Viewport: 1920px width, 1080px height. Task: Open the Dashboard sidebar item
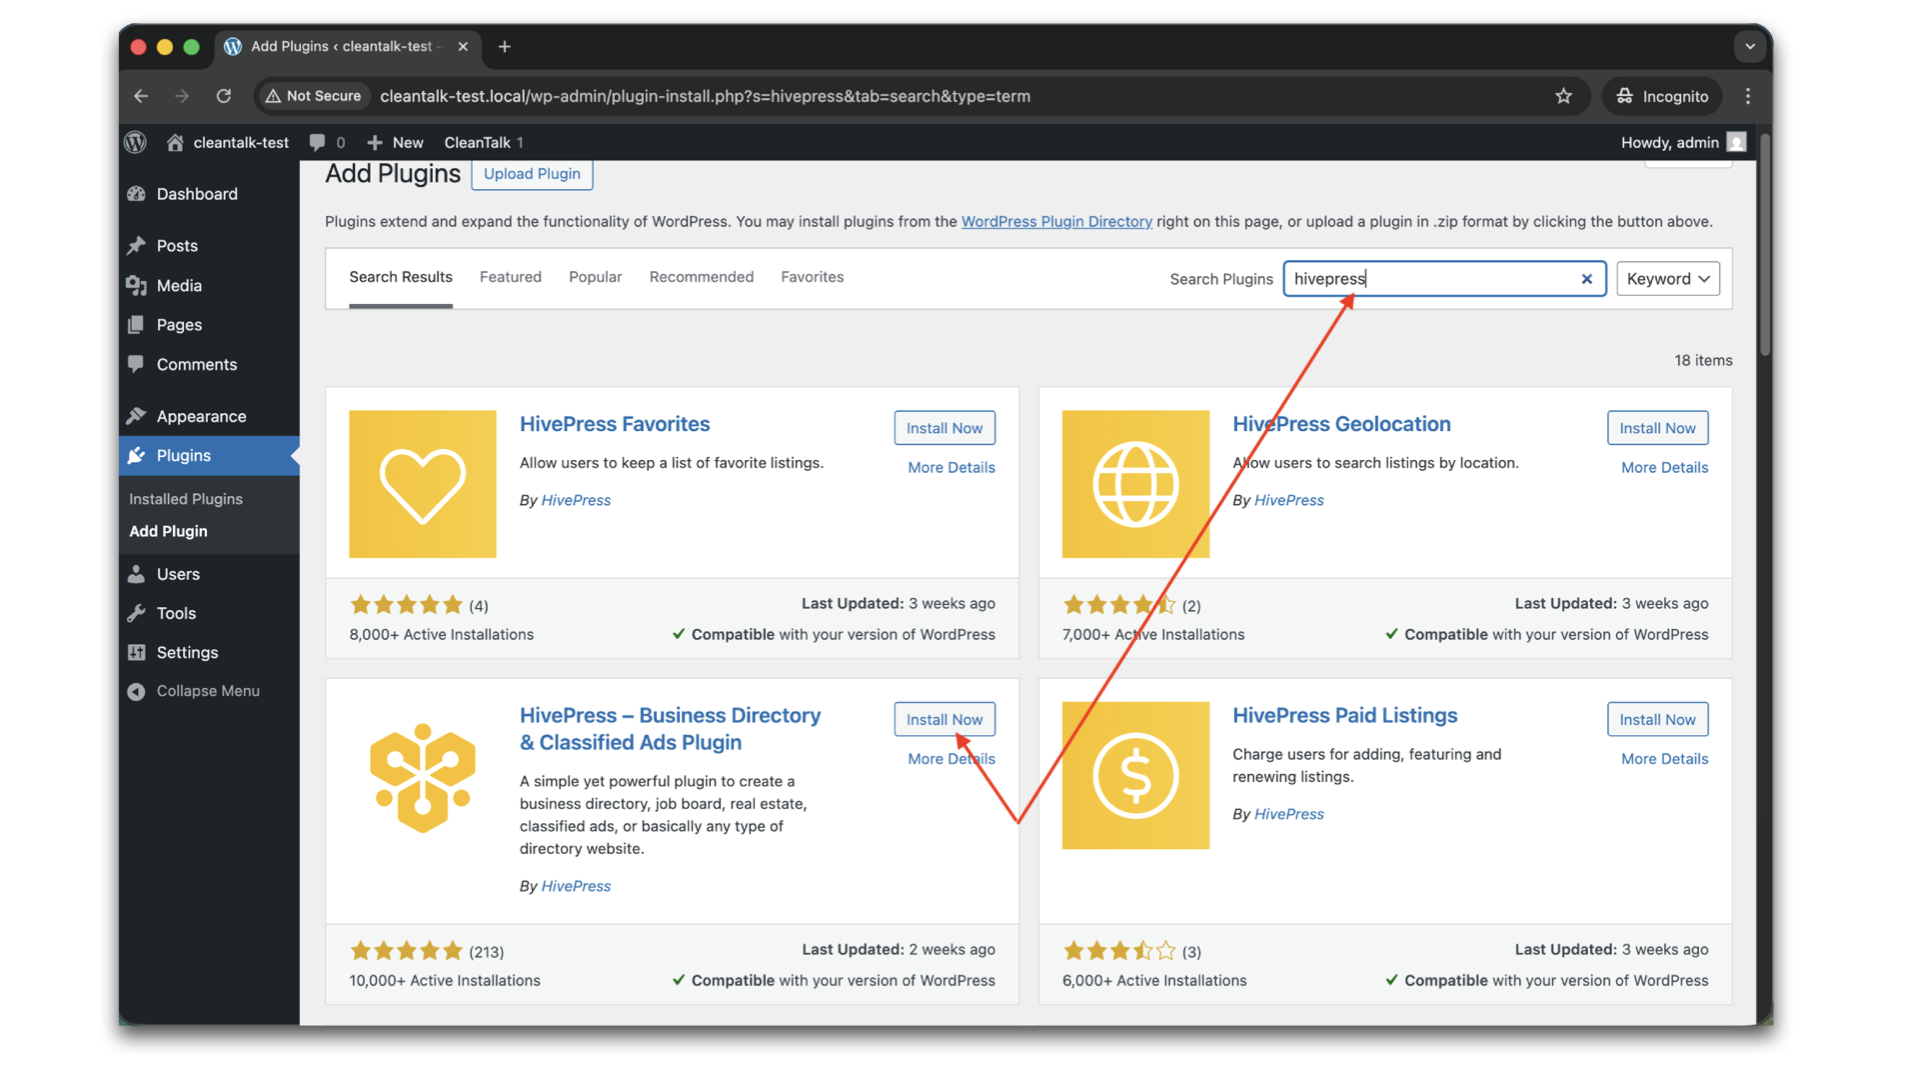click(x=196, y=194)
